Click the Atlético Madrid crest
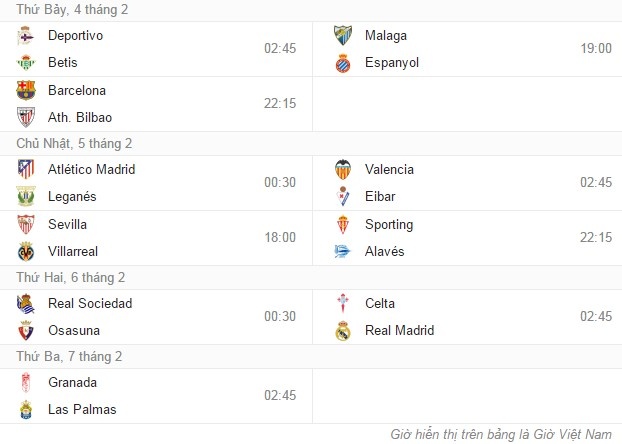Viewport: 622px width, 444px height. click(26, 169)
